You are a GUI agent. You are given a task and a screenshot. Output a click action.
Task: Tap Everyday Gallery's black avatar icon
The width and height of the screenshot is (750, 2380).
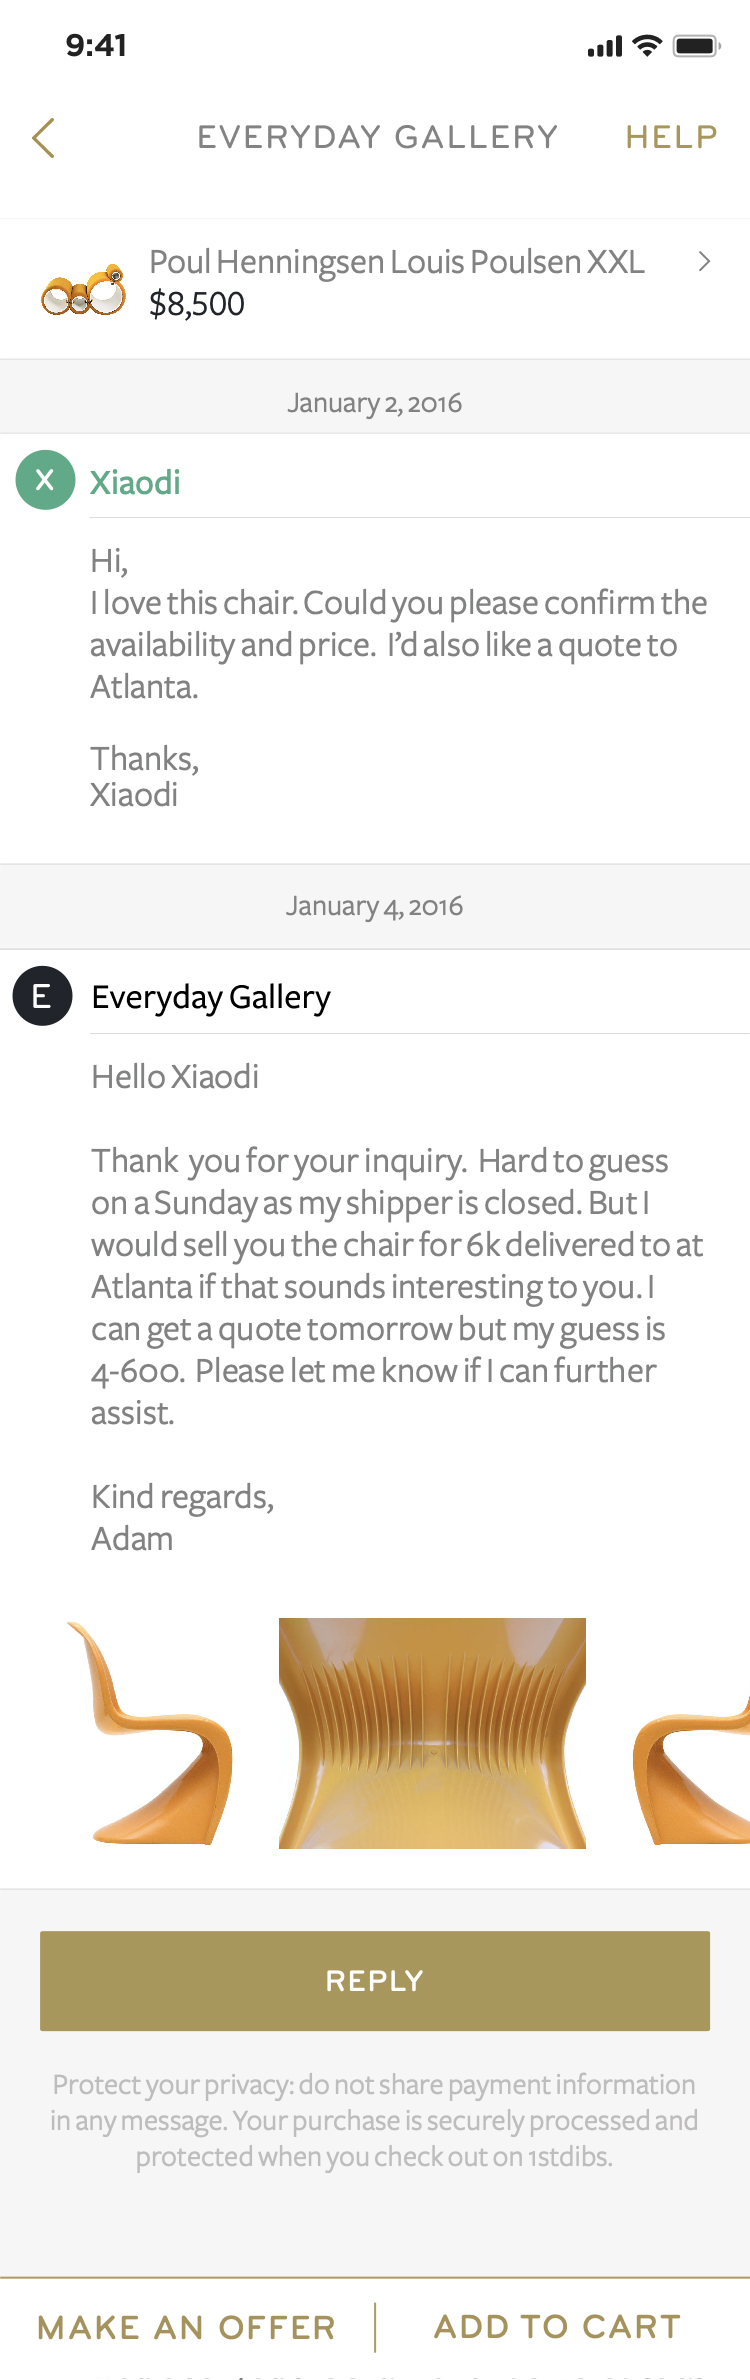click(42, 996)
